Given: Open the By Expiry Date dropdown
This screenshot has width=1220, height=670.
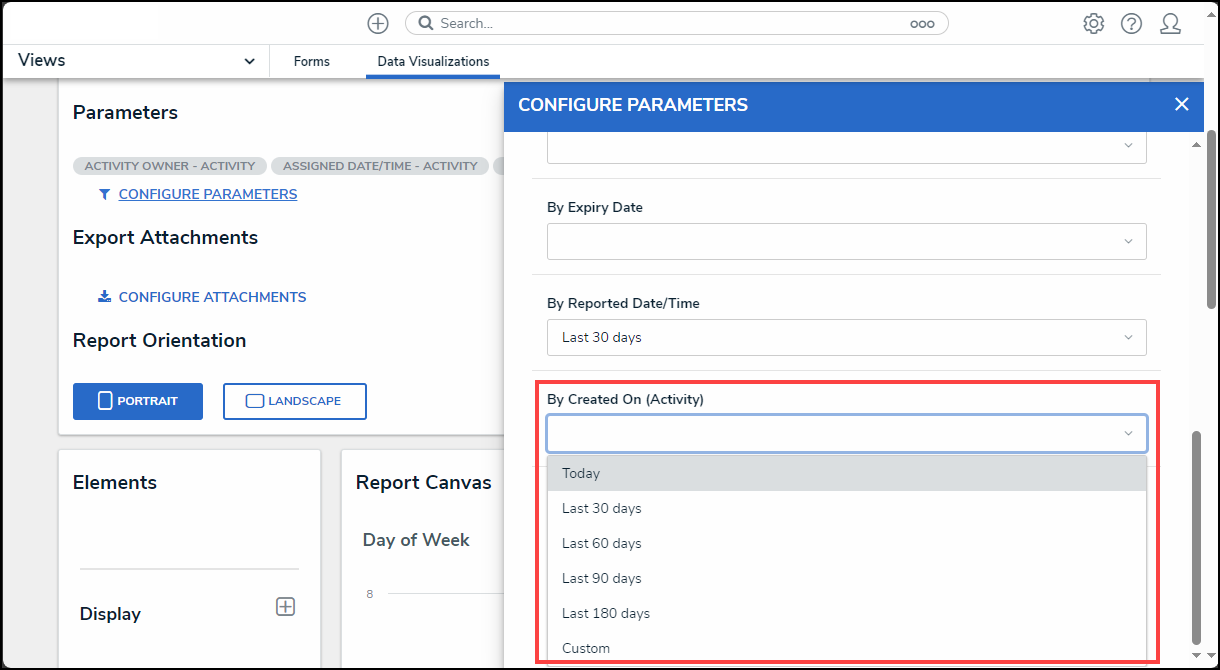Looking at the screenshot, I should click(846, 241).
